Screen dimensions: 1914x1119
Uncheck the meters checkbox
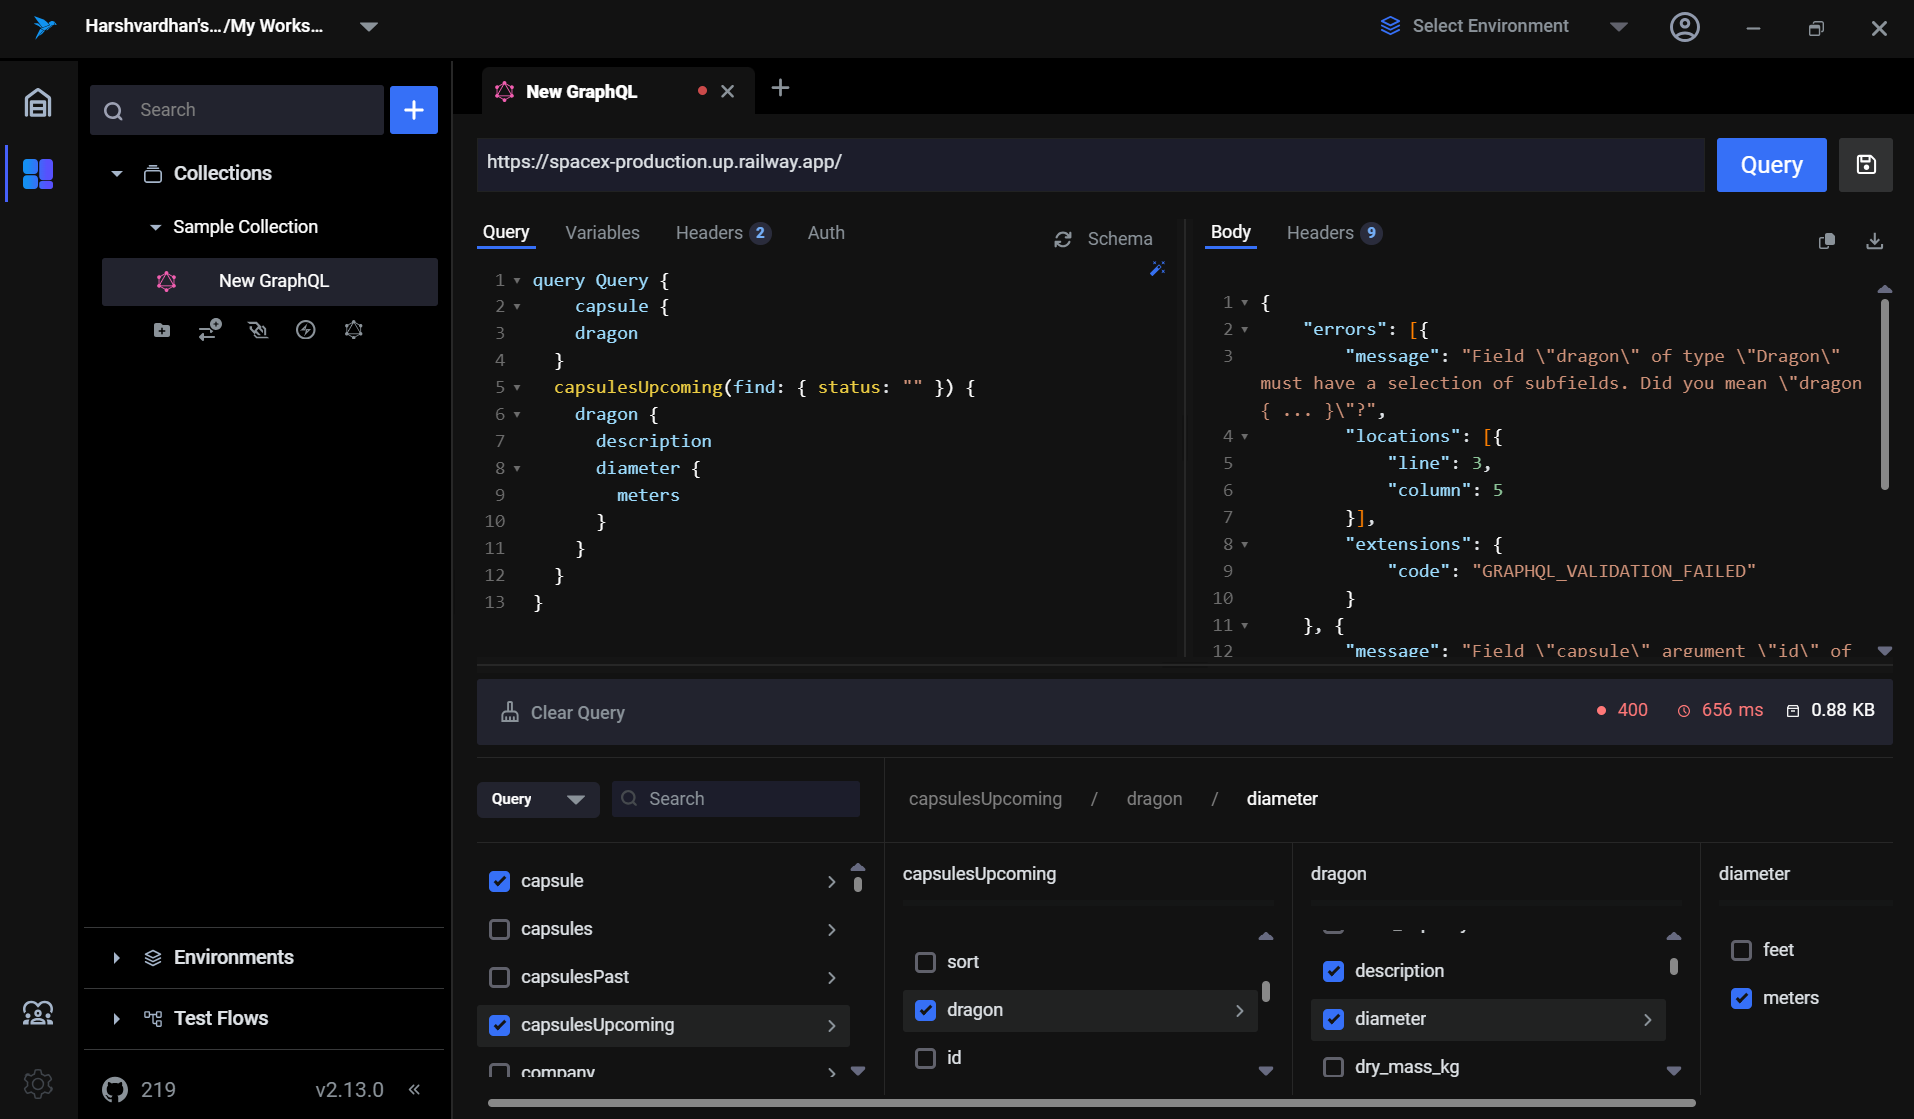1742,998
